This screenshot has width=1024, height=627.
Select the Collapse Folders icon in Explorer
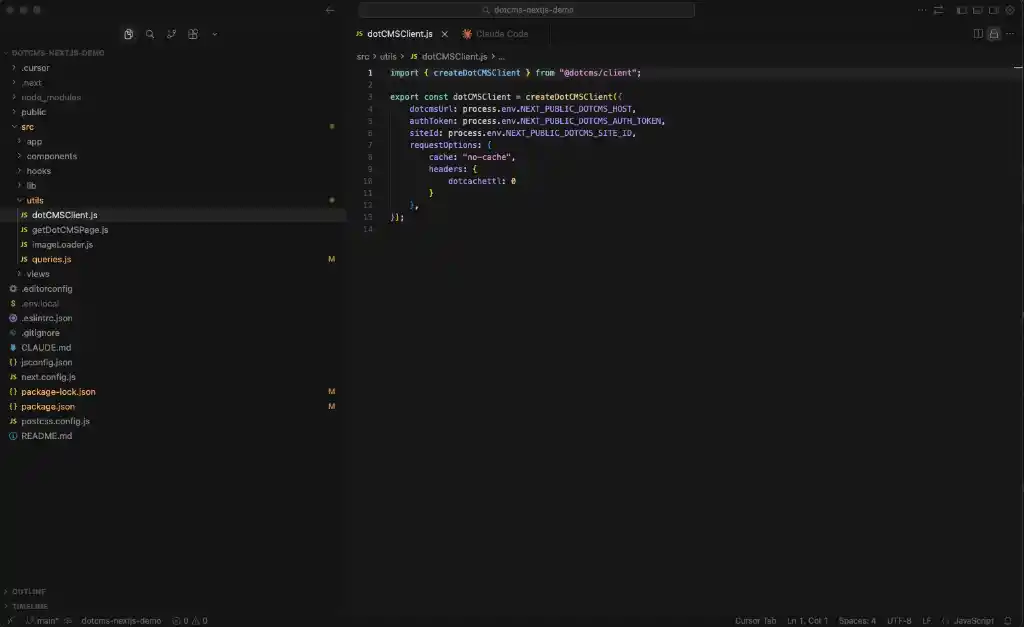point(193,33)
